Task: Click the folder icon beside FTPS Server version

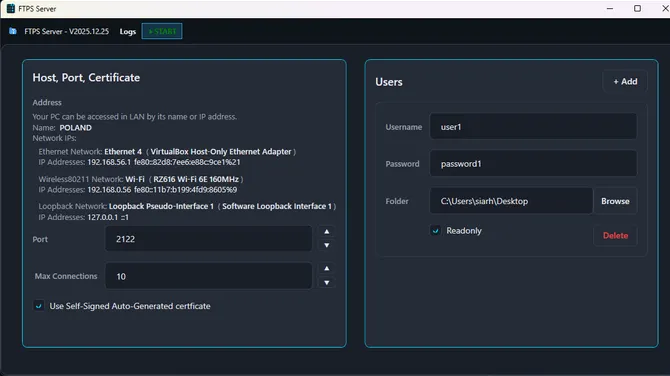Action: [13, 31]
